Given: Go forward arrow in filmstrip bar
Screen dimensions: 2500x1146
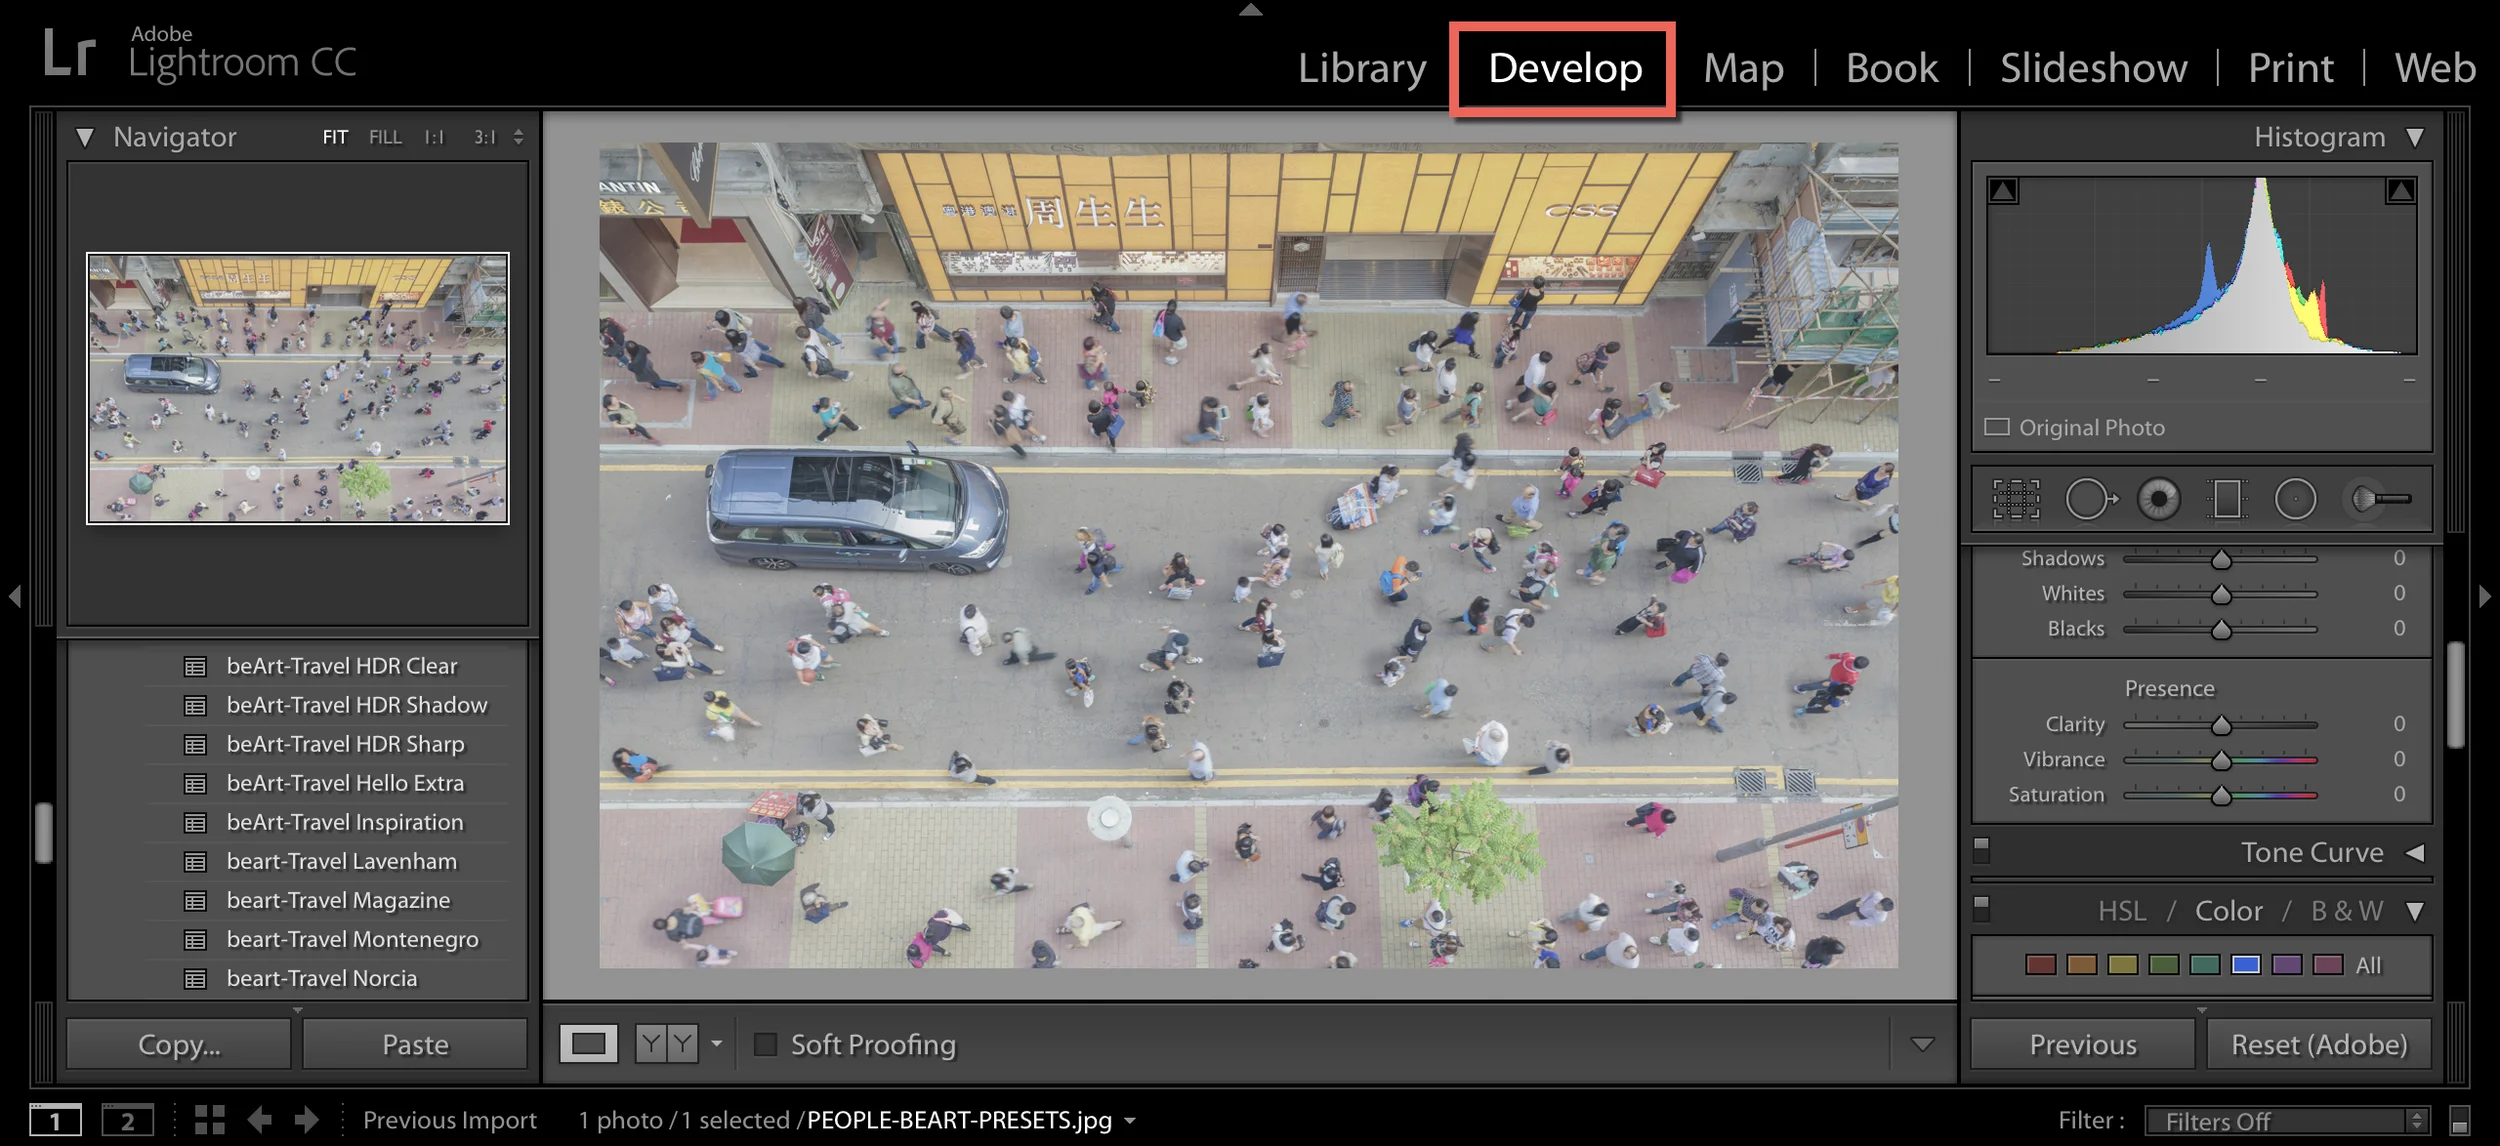Looking at the screenshot, I should [x=307, y=1120].
